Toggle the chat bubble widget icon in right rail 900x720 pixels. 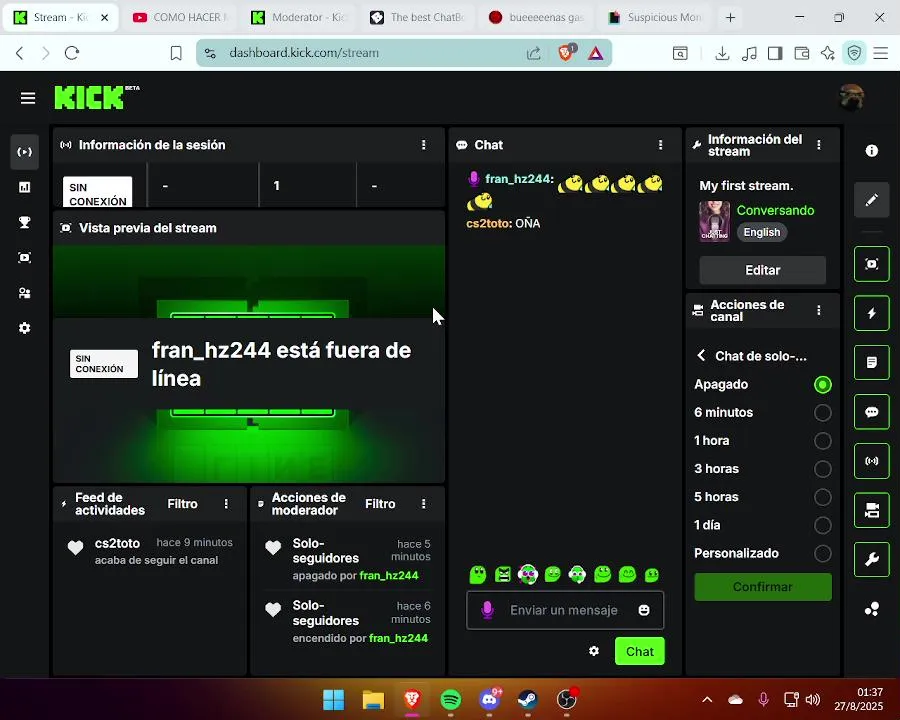(x=871, y=412)
